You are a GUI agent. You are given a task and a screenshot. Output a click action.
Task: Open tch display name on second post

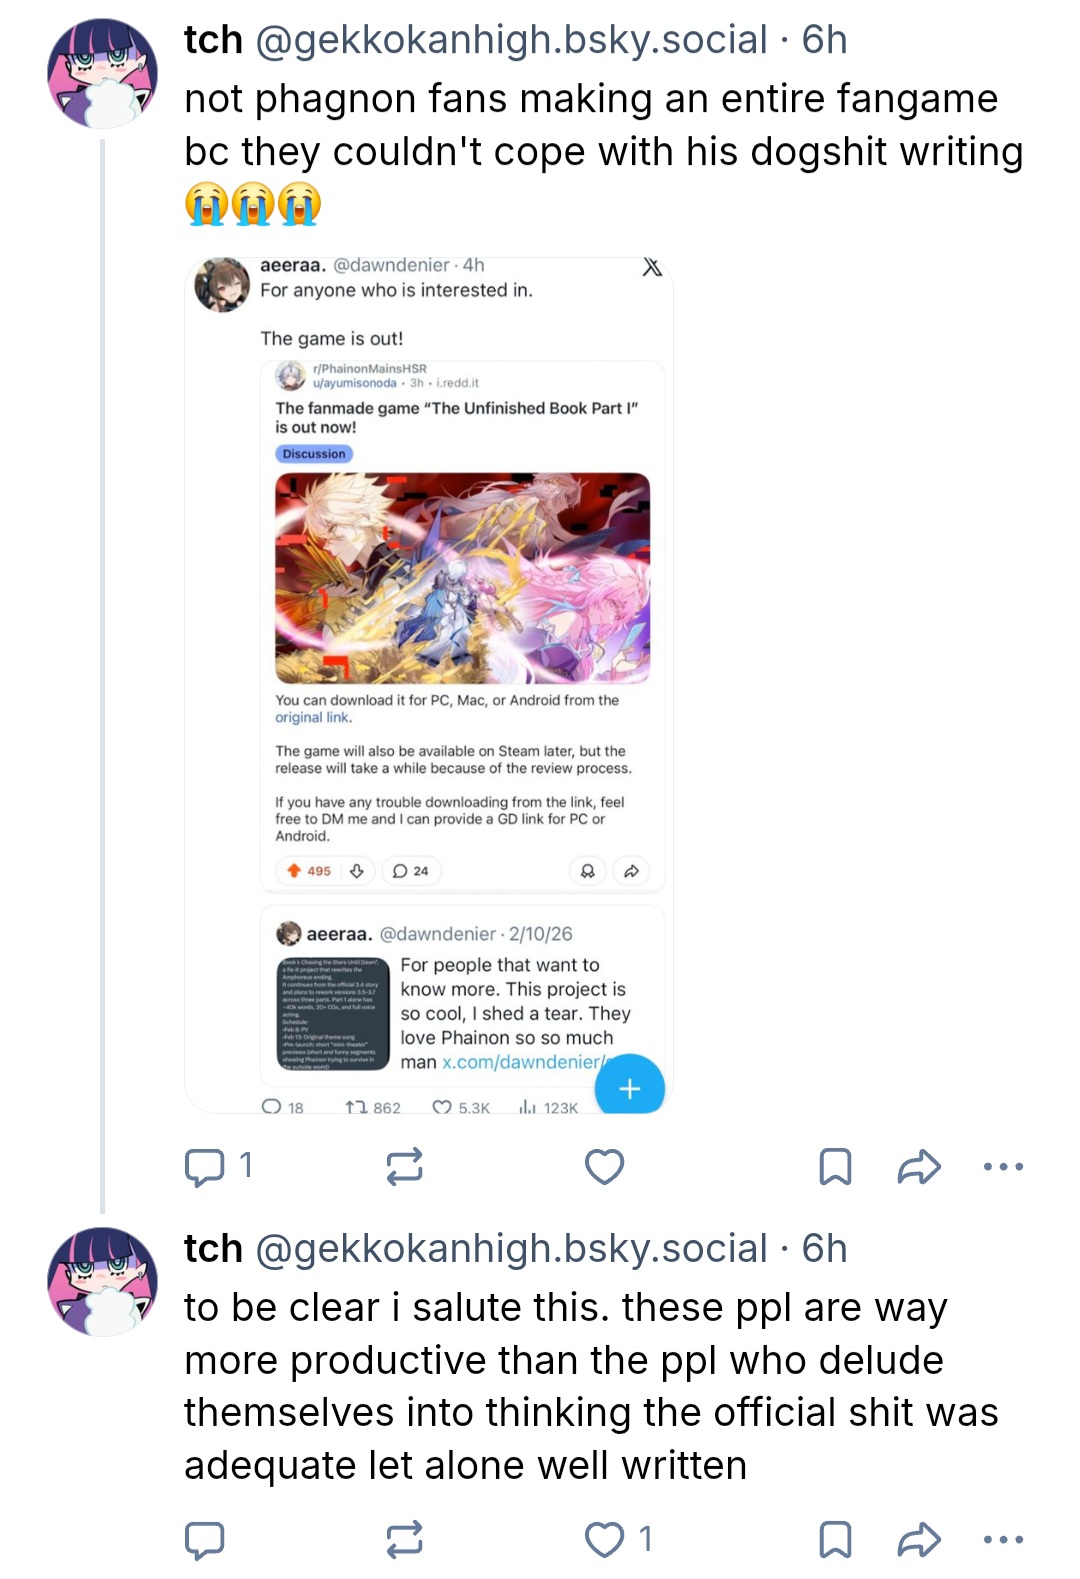coord(213,1249)
